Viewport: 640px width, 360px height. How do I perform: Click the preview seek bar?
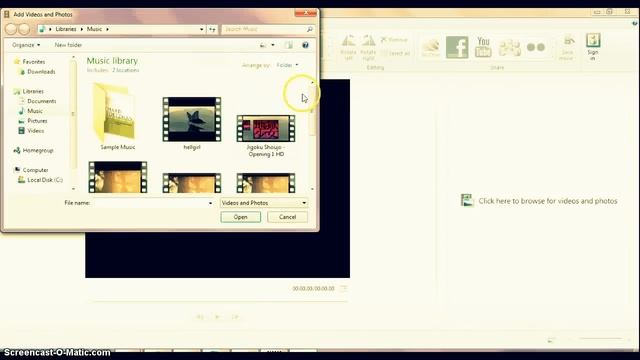[220, 302]
